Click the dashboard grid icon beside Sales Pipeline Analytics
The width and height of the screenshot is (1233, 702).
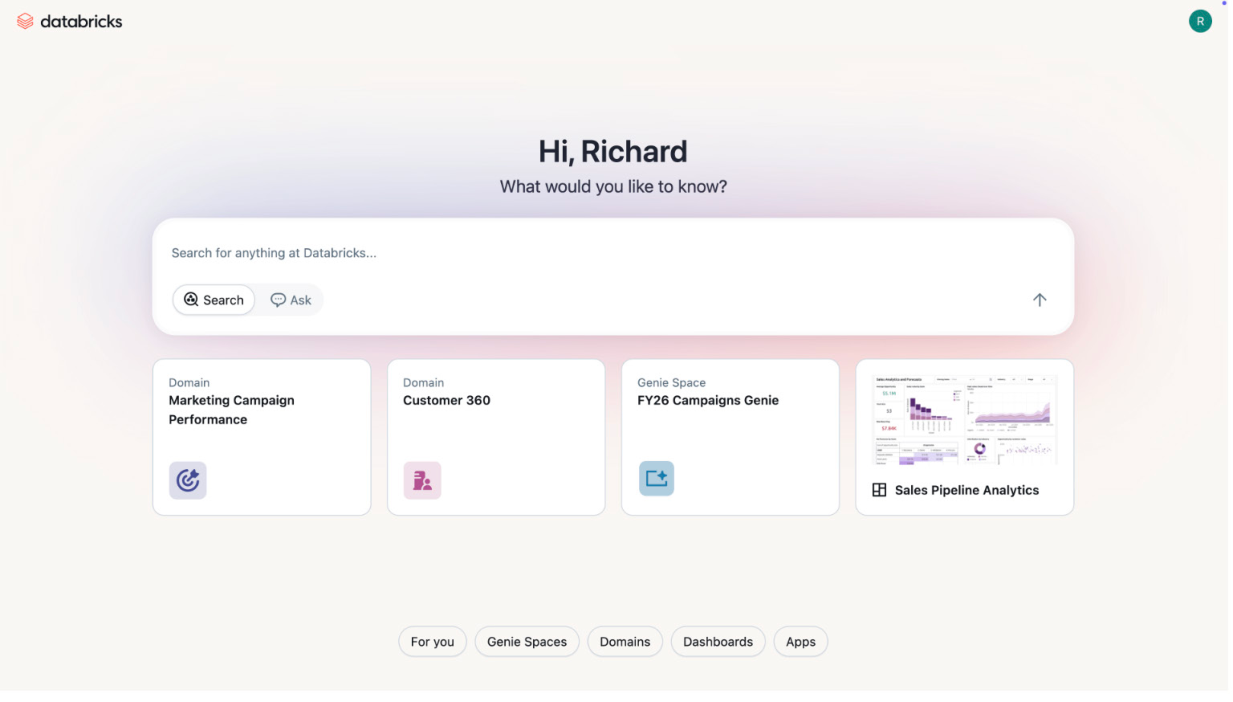(880, 490)
